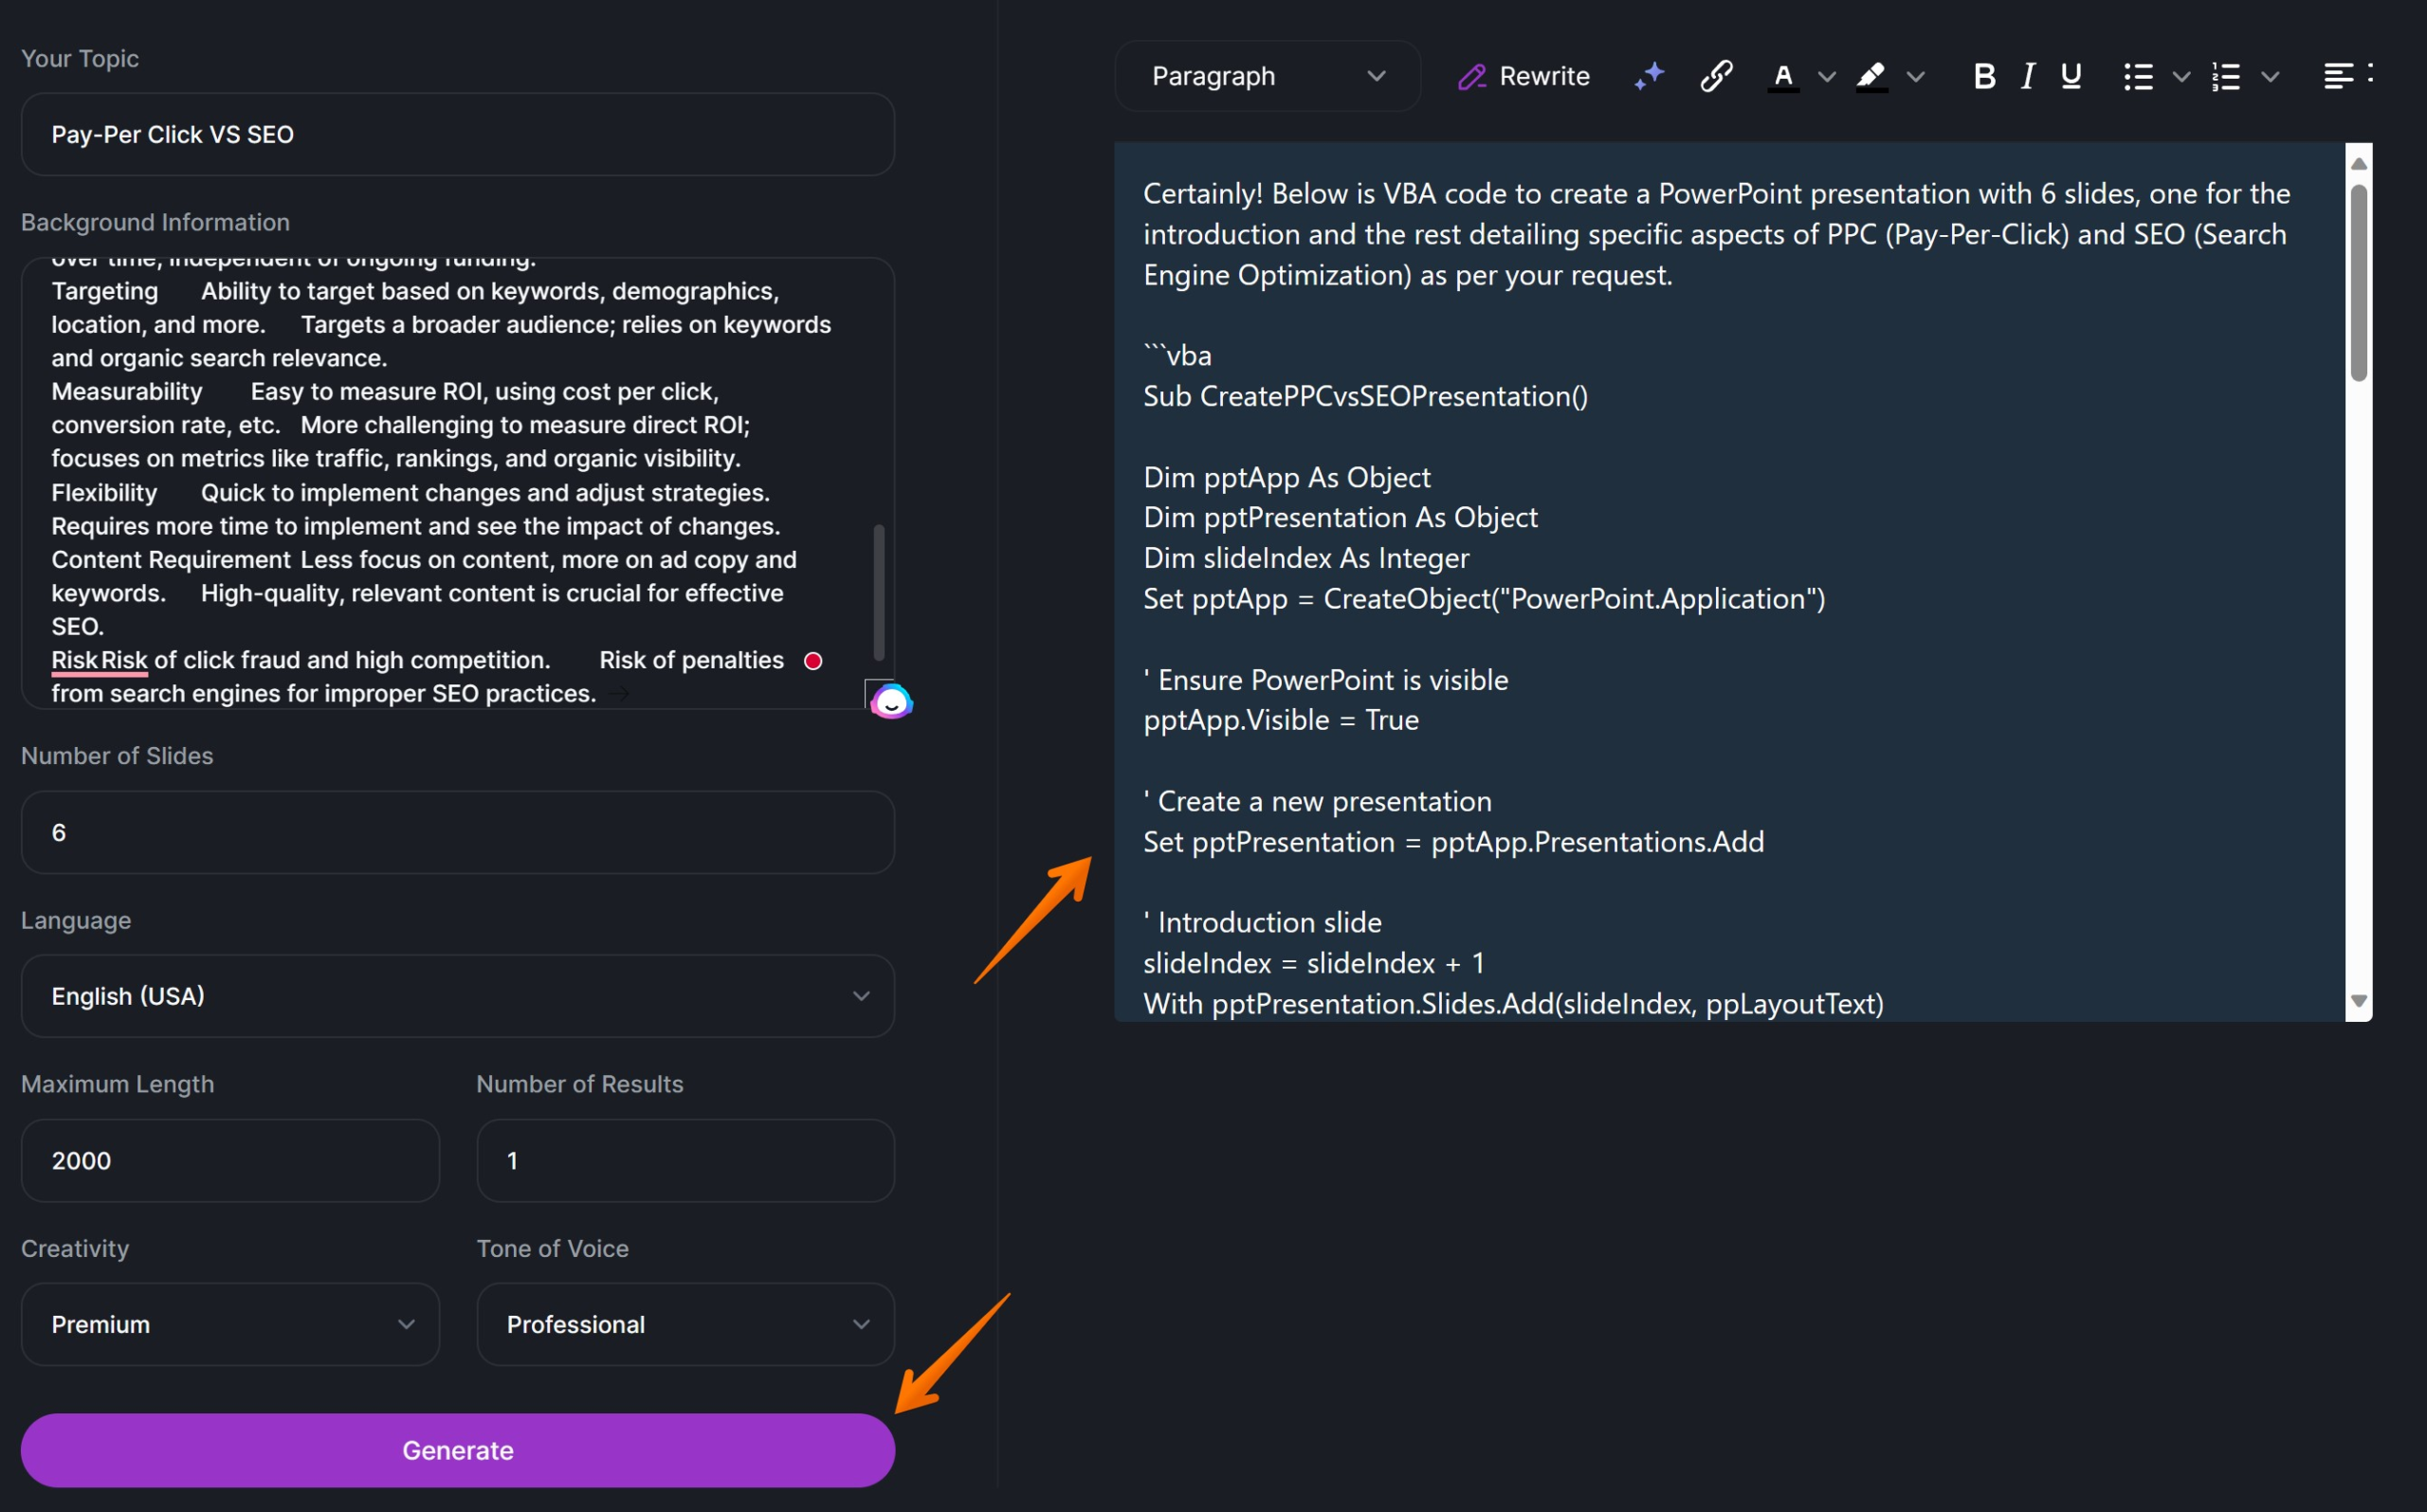Open the English (USA) language dropdown

[457, 996]
